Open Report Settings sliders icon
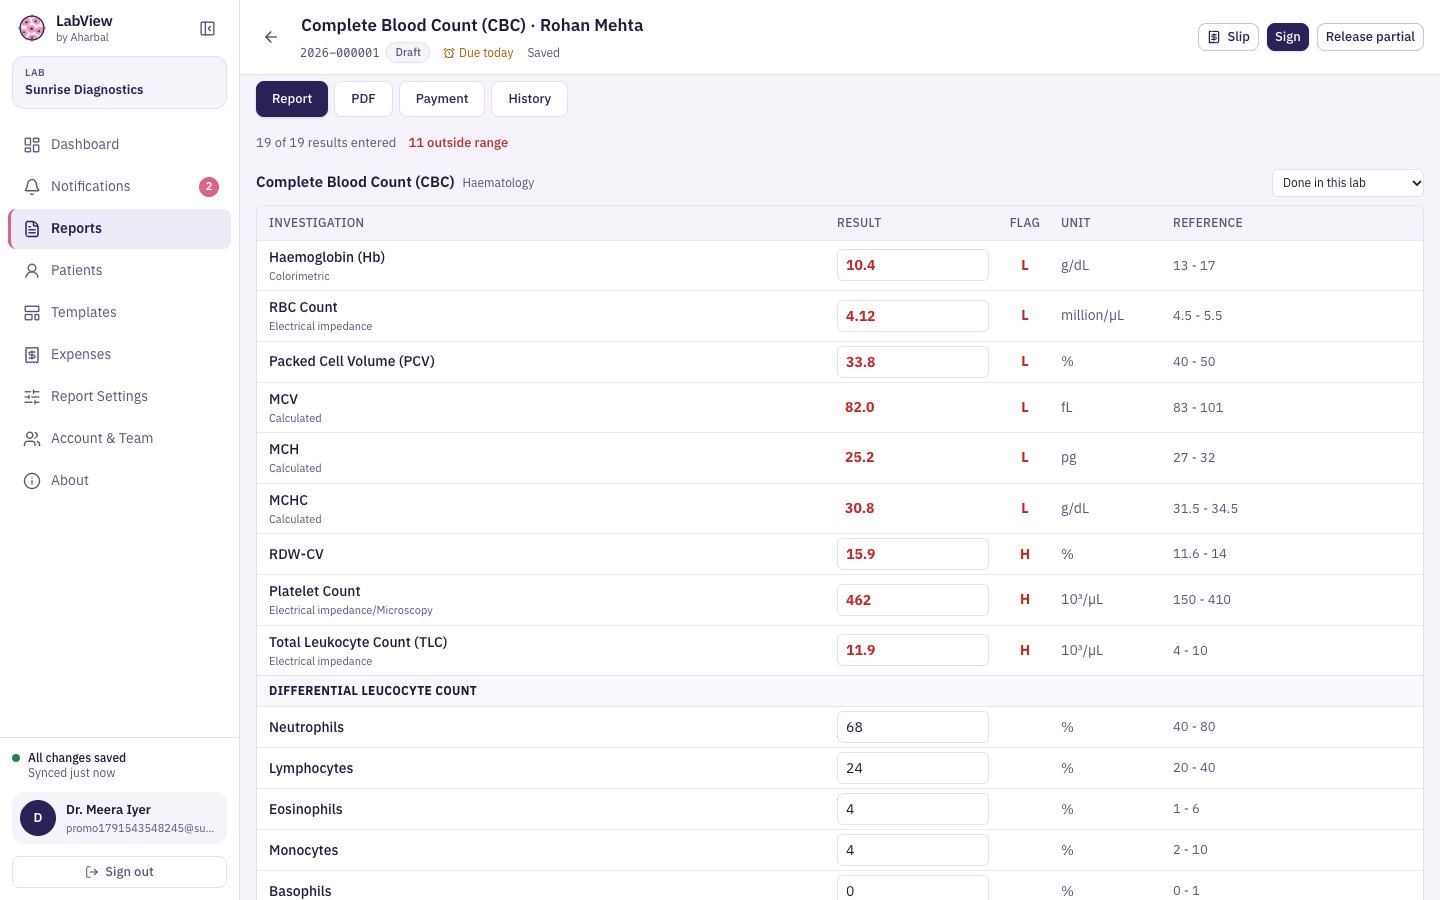 coord(32,397)
